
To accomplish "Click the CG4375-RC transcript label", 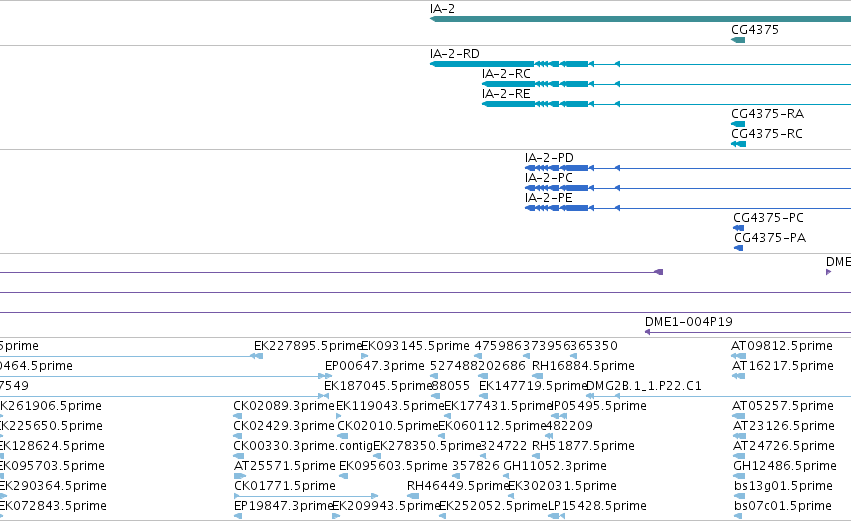I will tap(767, 134).
